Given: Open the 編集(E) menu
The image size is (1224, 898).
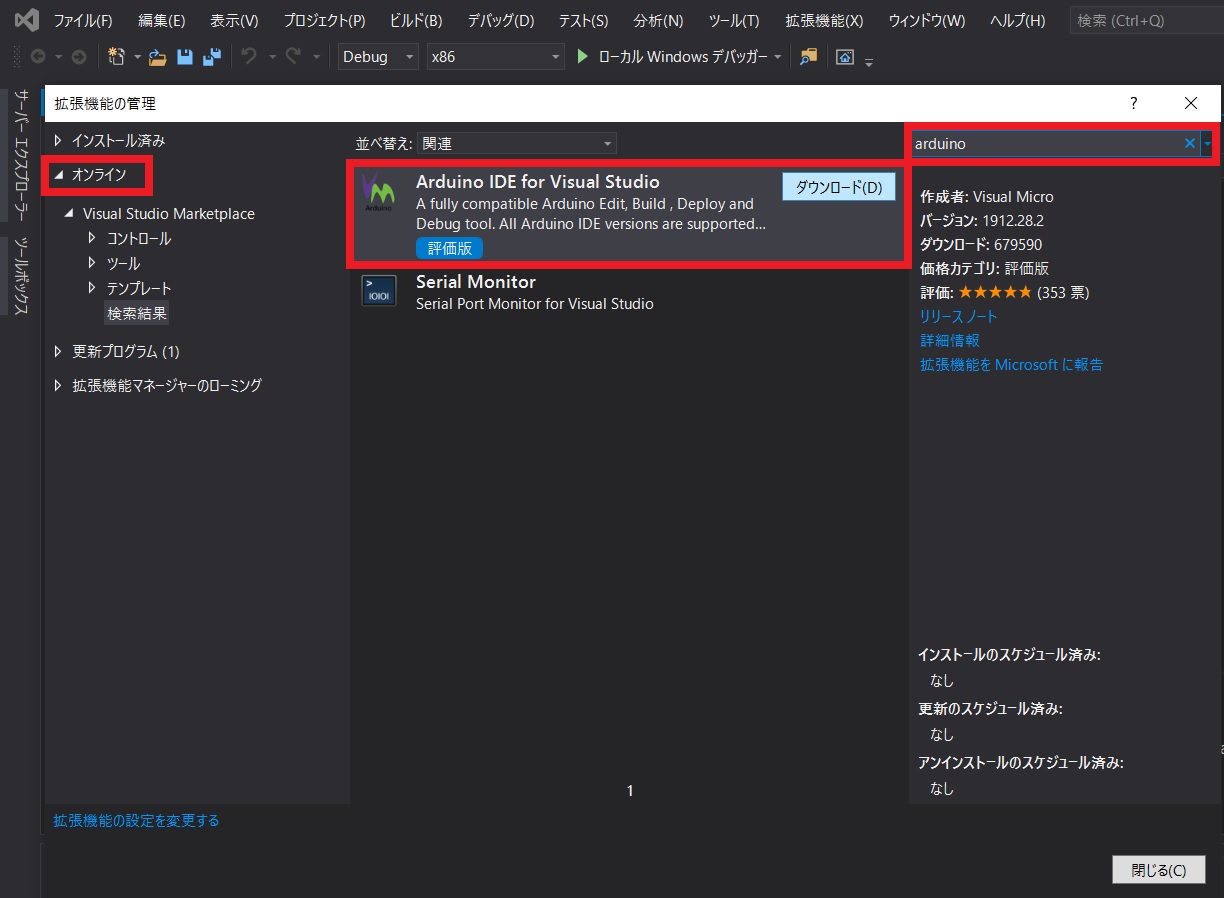Looking at the screenshot, I should point(162,20).
